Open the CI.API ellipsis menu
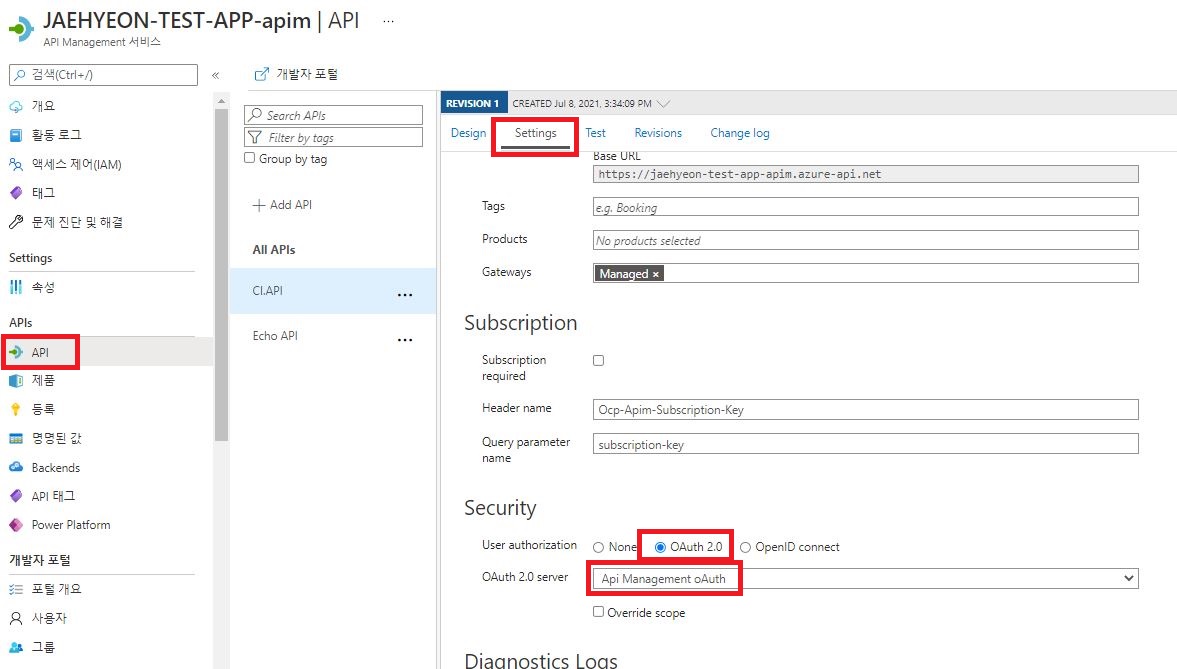The image size is (1177, 669). pos(405,295)
